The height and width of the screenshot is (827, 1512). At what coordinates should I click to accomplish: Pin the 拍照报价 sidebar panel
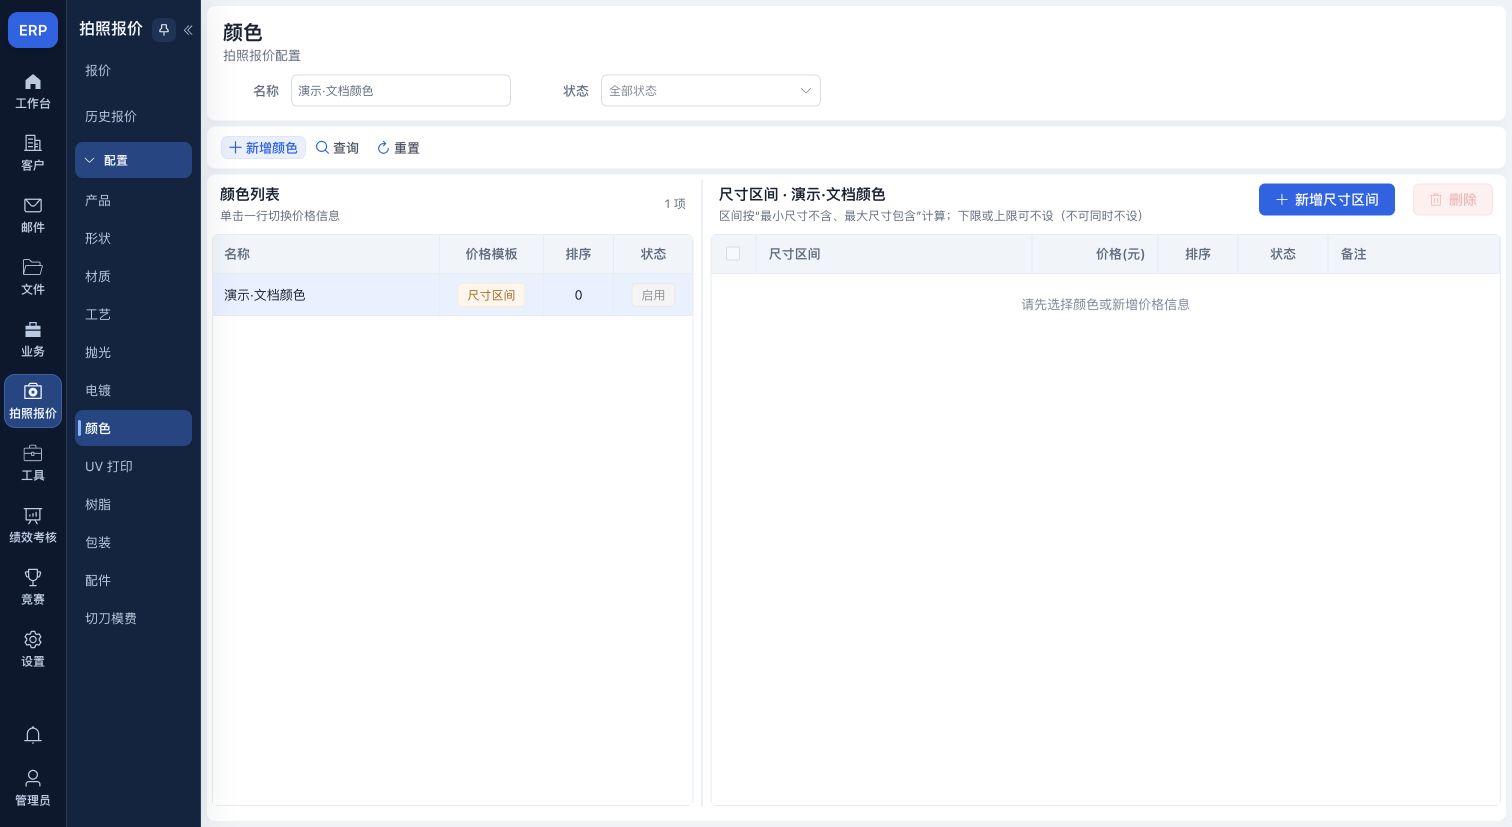pyautogui.click(x=164, y=30)
